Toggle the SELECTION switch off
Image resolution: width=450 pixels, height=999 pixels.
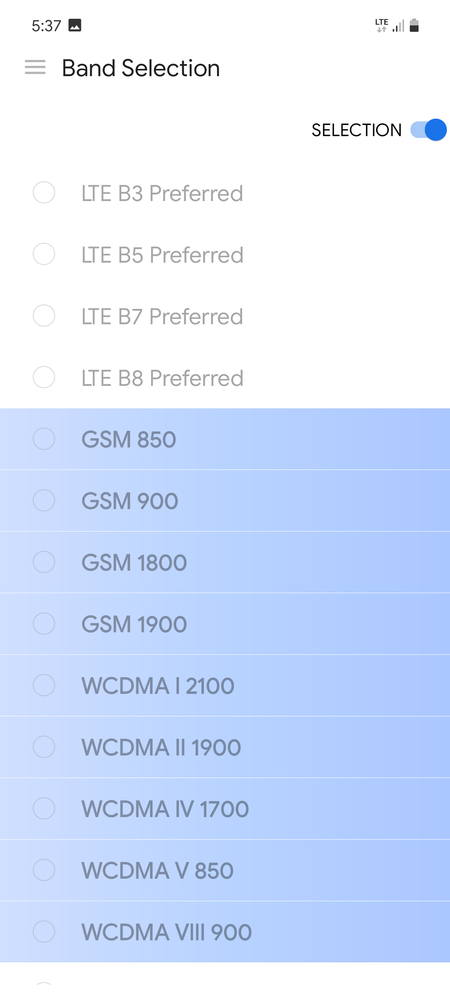pyautogui.click(x=428, y=130)
